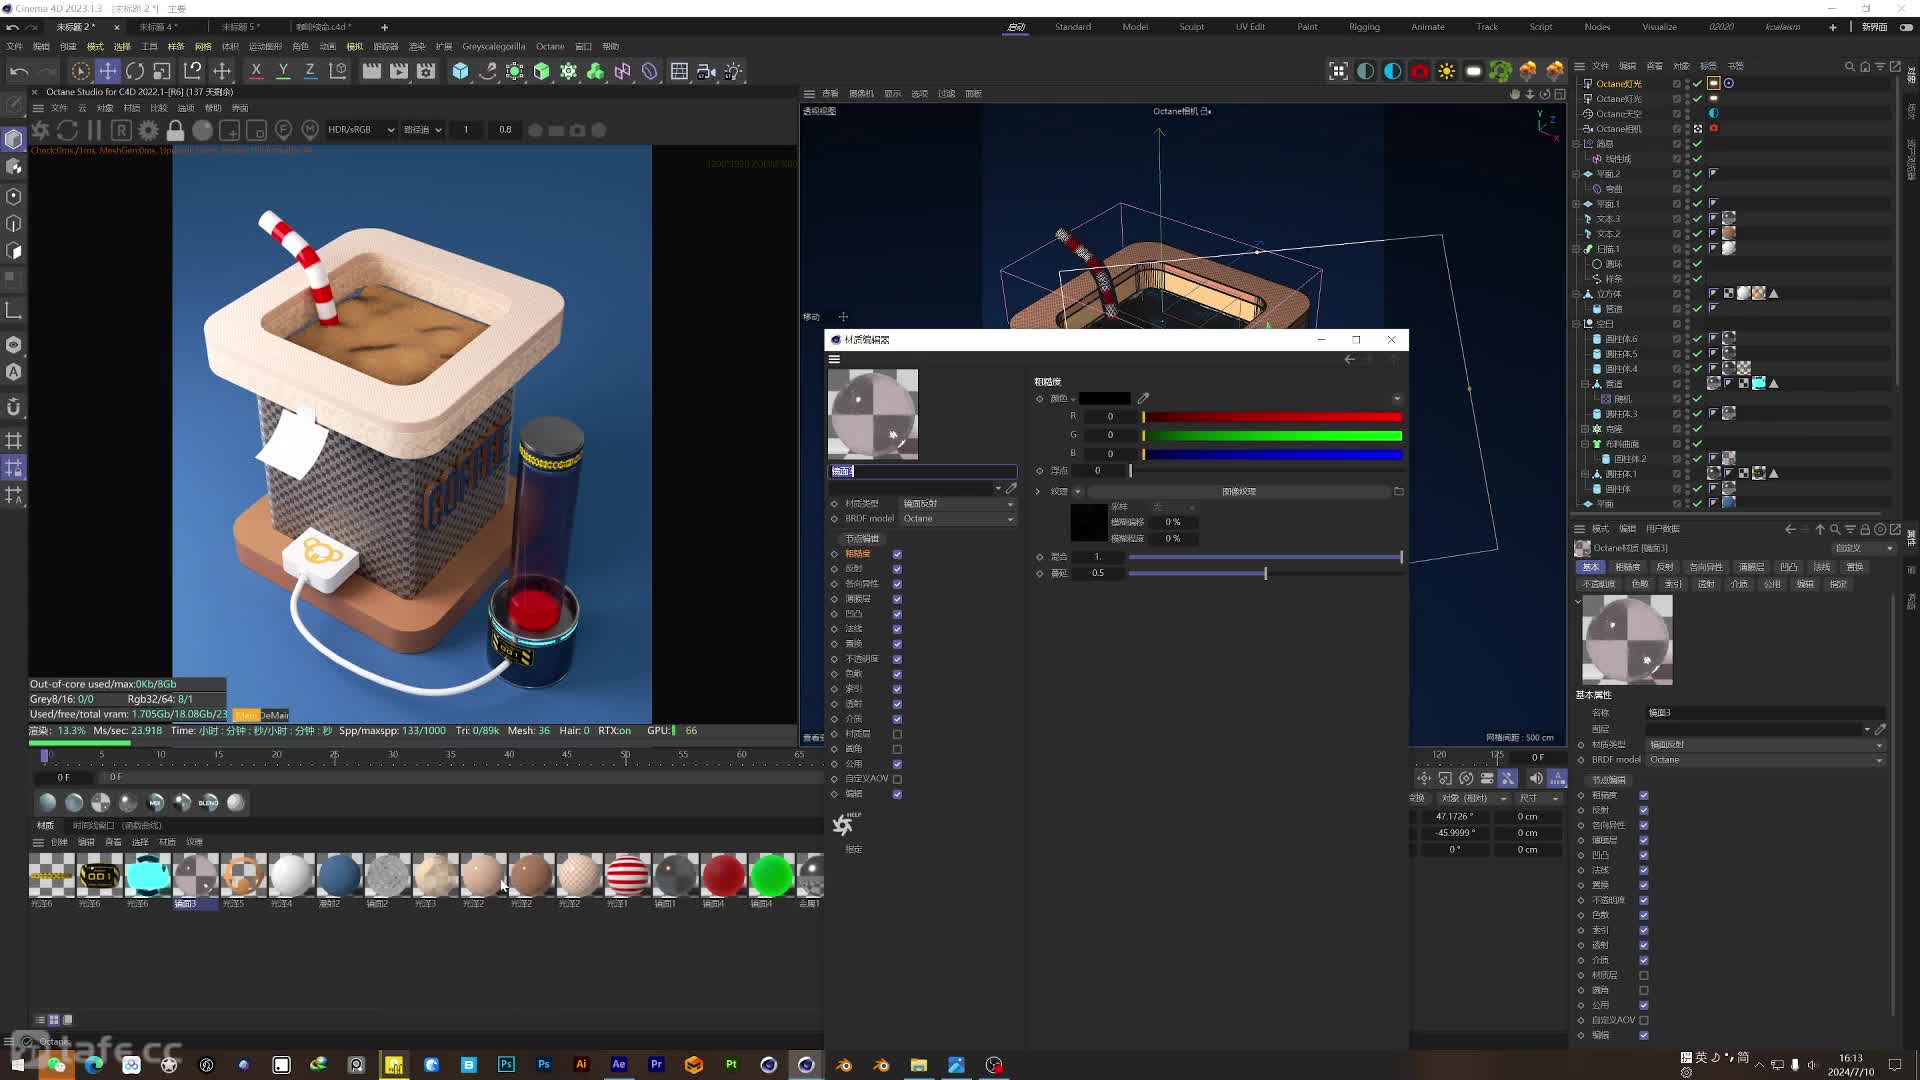This screenshot has width=1920, height=1080.
Task: Toggle the Z axis lock
Action: click(x=310, y=71)
